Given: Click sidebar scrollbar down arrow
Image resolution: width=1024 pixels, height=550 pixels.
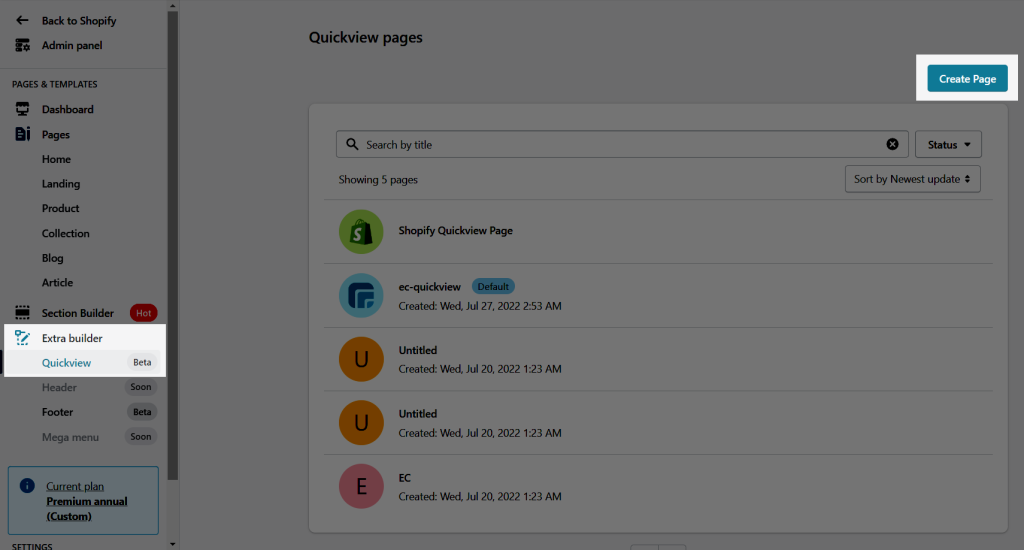Looking at the screenshot, I should 172,544.
